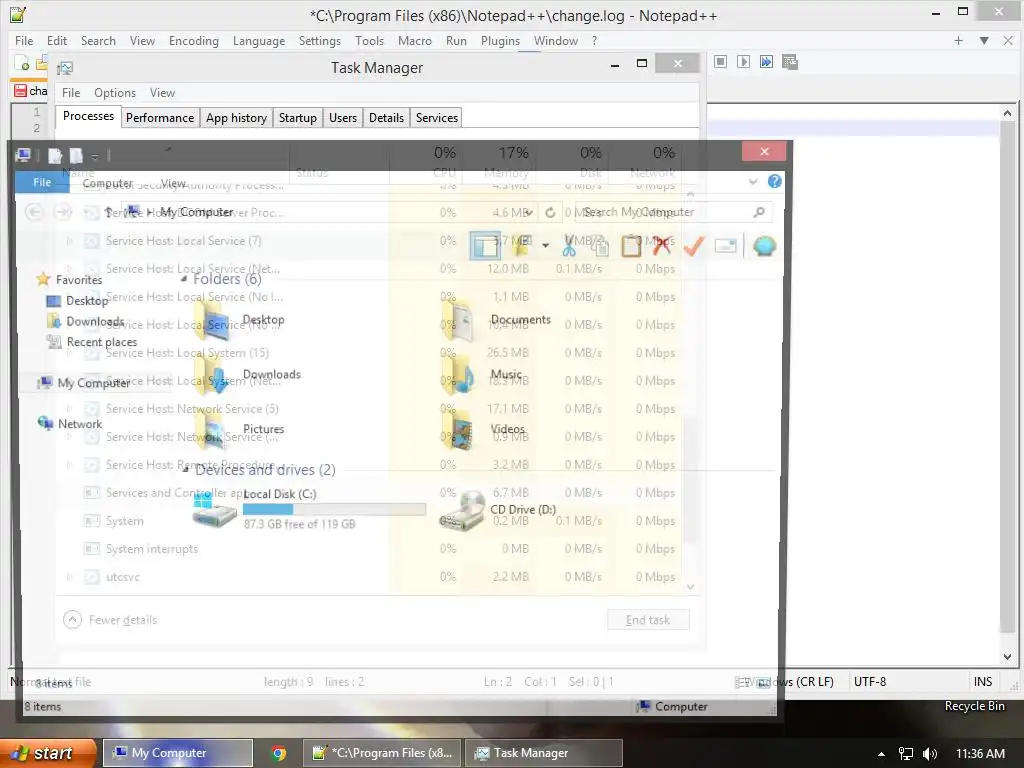This screenshot has width=1024, height=768.
Task: Open the Options menu in Task Manager
Action: [x=115, y=93]
